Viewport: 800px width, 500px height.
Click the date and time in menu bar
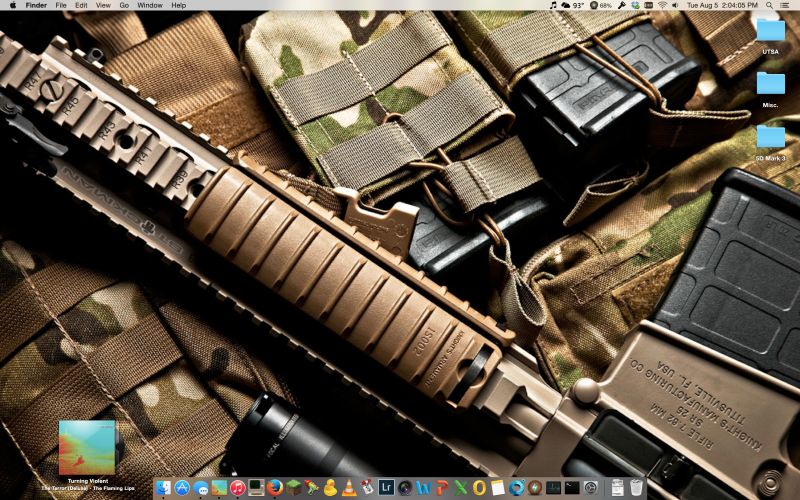[722, 5]
